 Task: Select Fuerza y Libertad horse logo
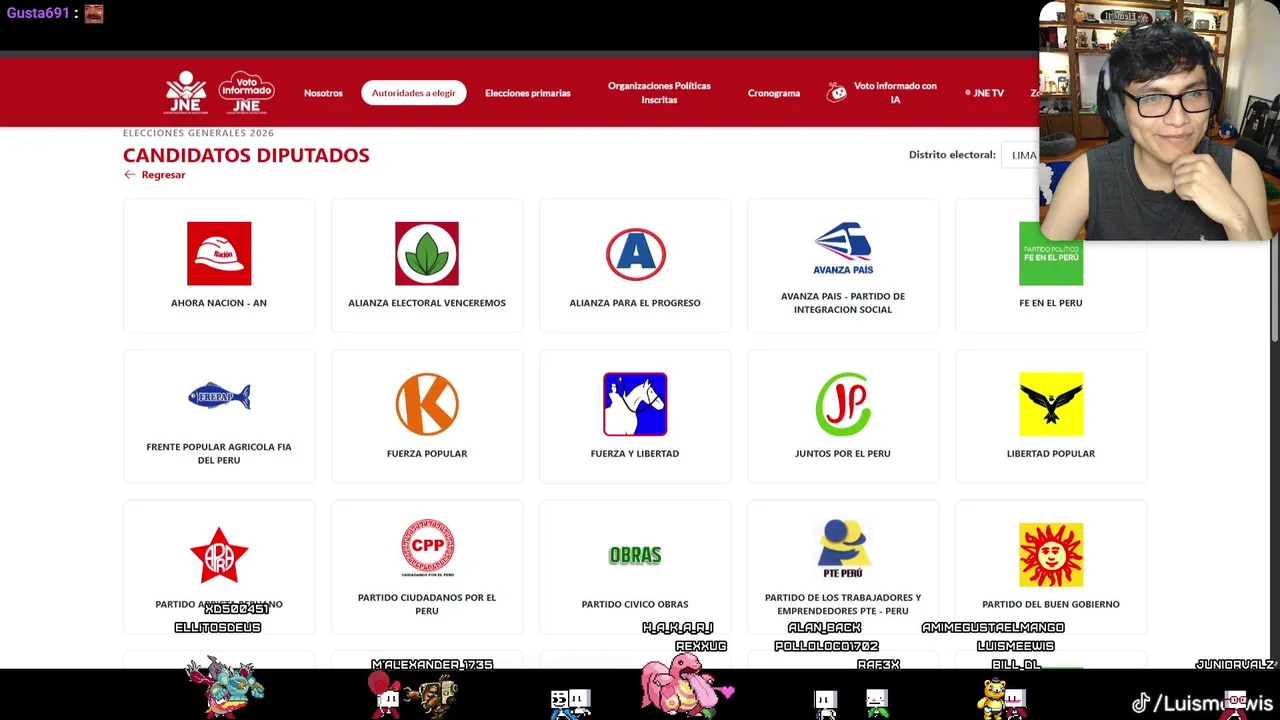[x=635, y=404]
